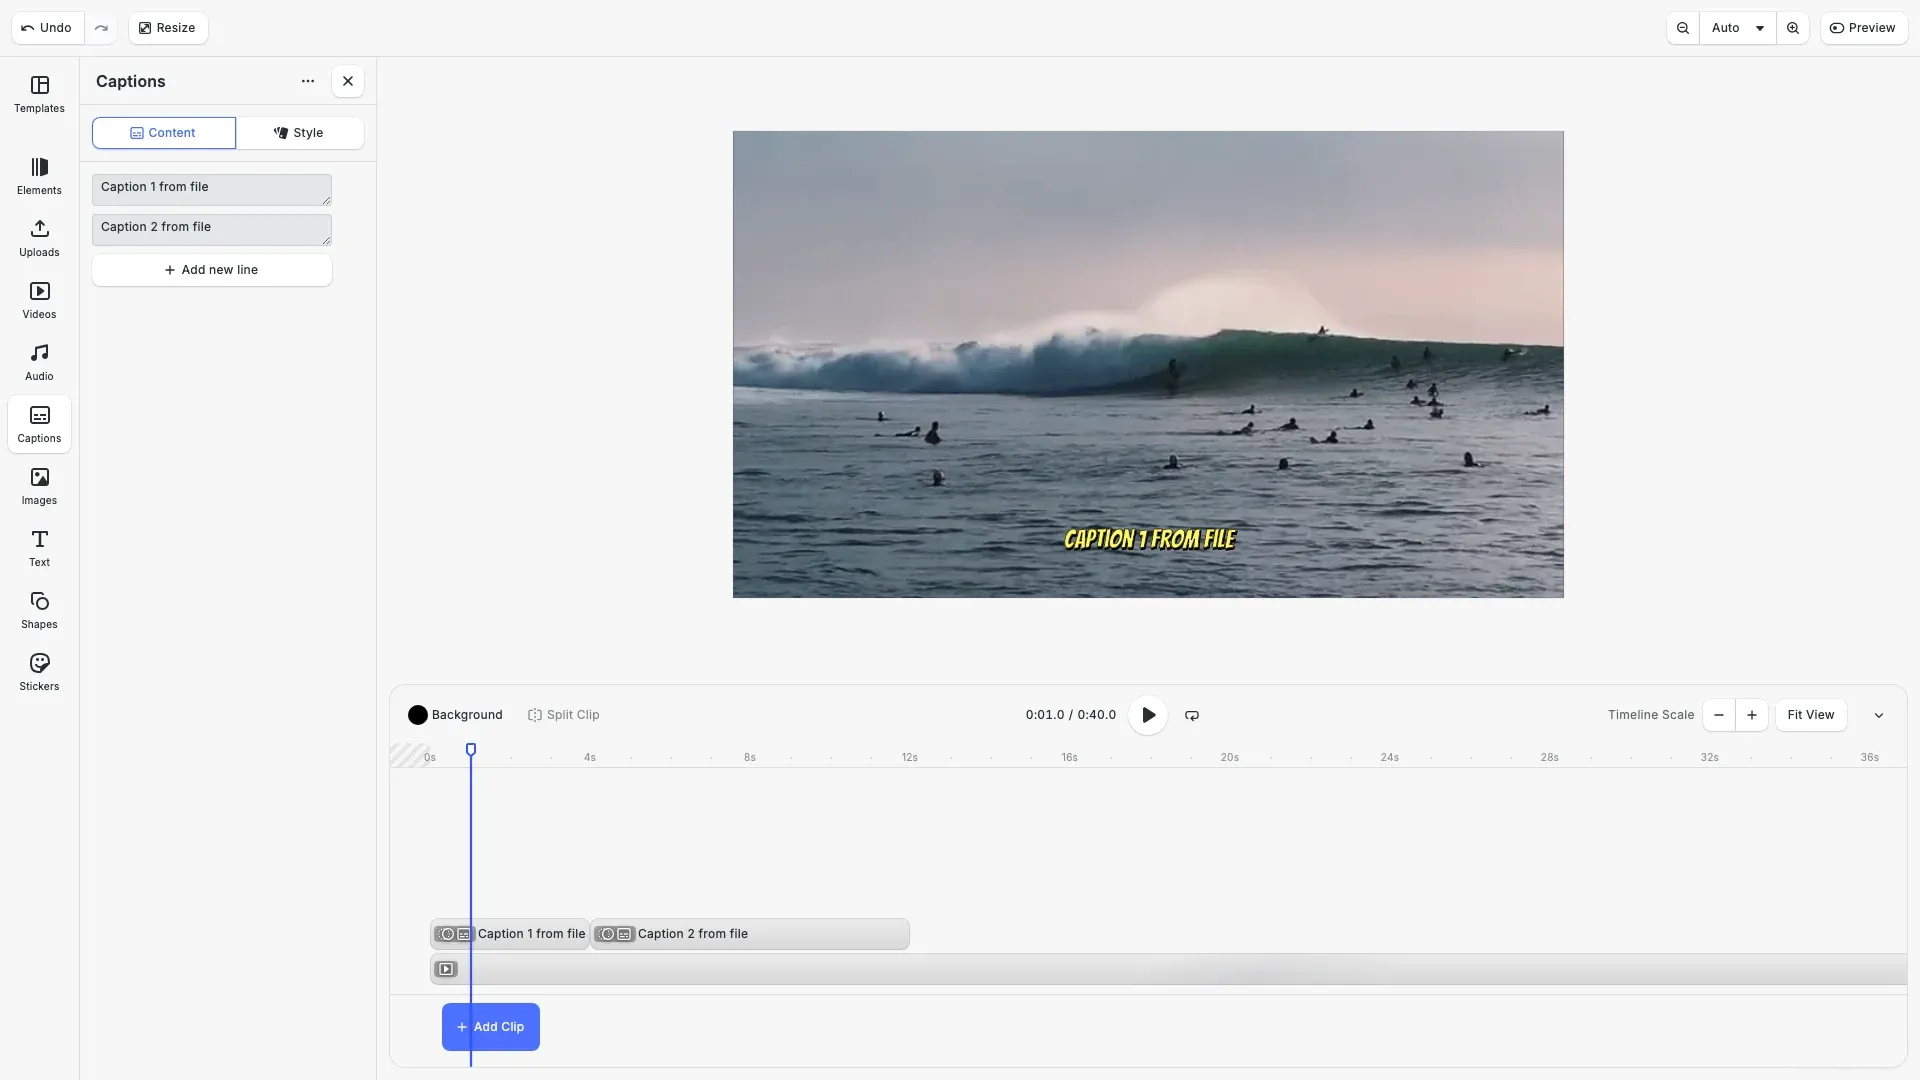Open the Captions panel overflow menu
1920x1080 pixels.
pos(306,81)
